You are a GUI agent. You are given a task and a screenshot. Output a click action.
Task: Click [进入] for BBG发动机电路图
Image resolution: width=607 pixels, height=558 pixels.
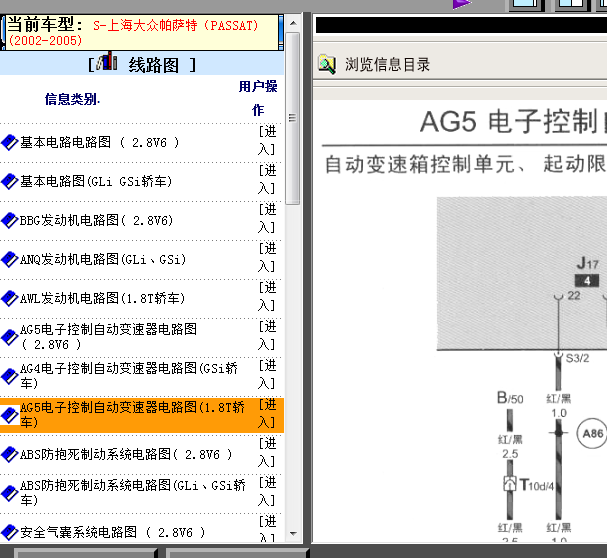[267, 218]
